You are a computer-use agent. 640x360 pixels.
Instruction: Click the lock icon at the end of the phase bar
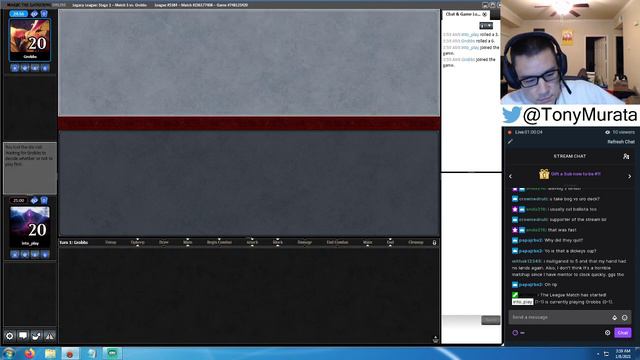(434, 242)
